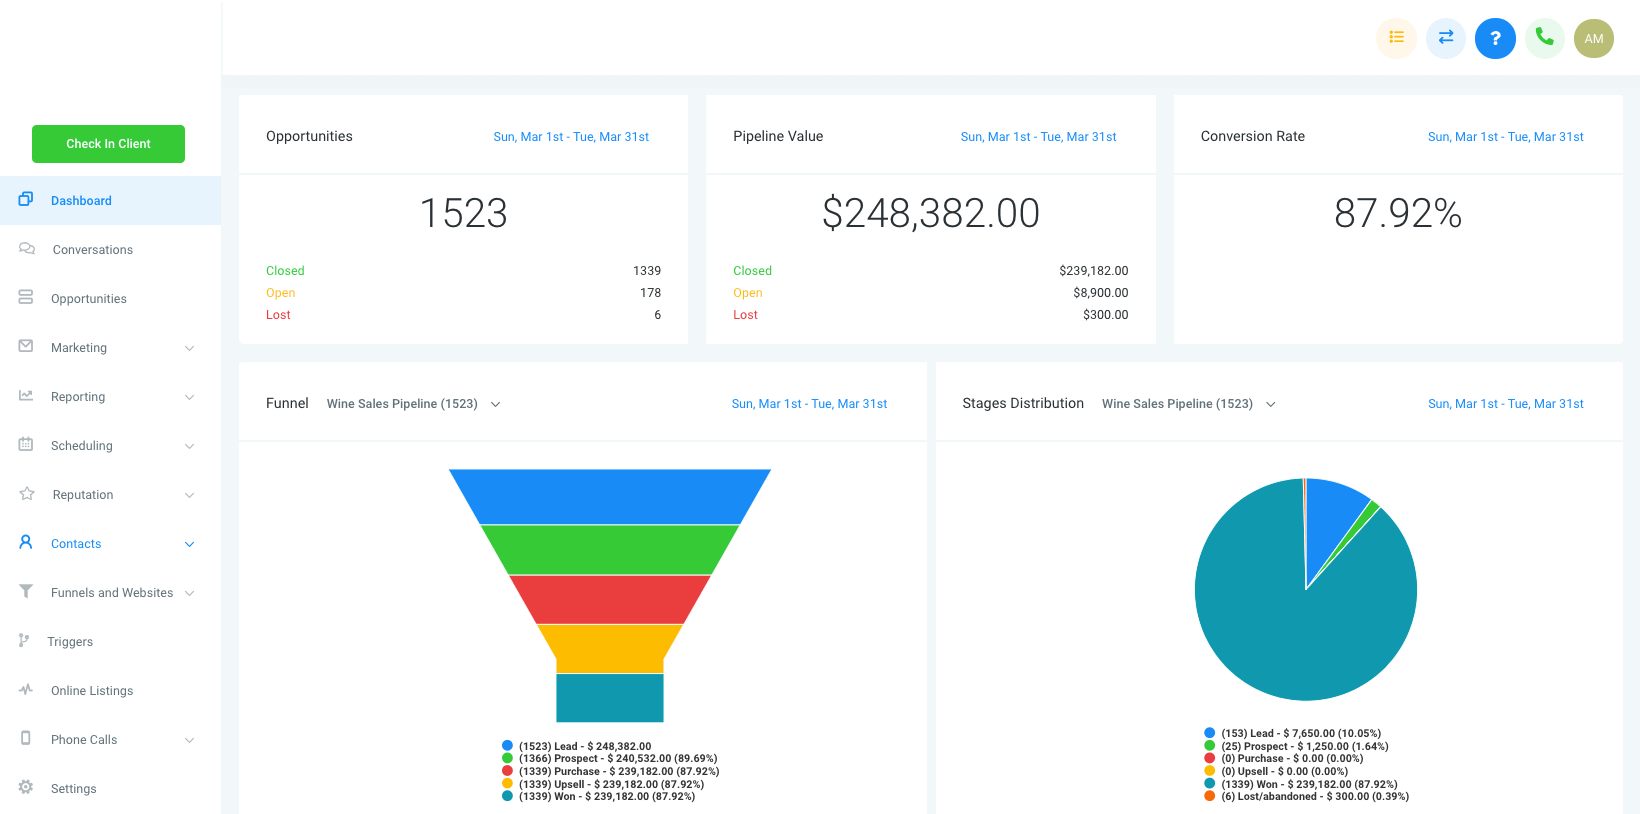Expand the Marketing submenu chevron
The width and height of the screenshot is (1640, 814).
[x=189, y=348]
